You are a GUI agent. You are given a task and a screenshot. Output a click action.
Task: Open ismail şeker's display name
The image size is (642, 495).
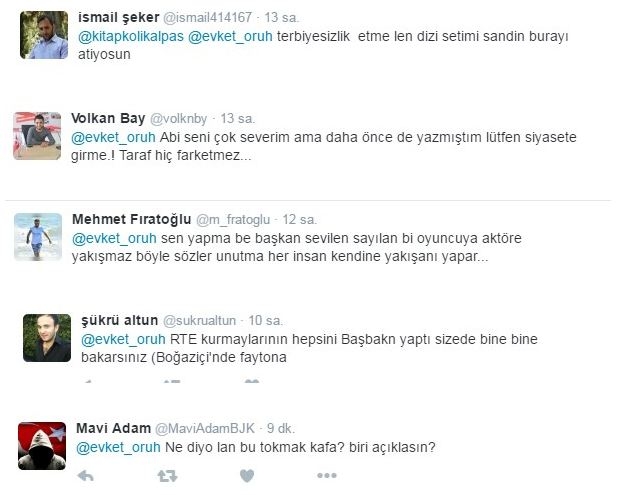(x=119, y=18)
